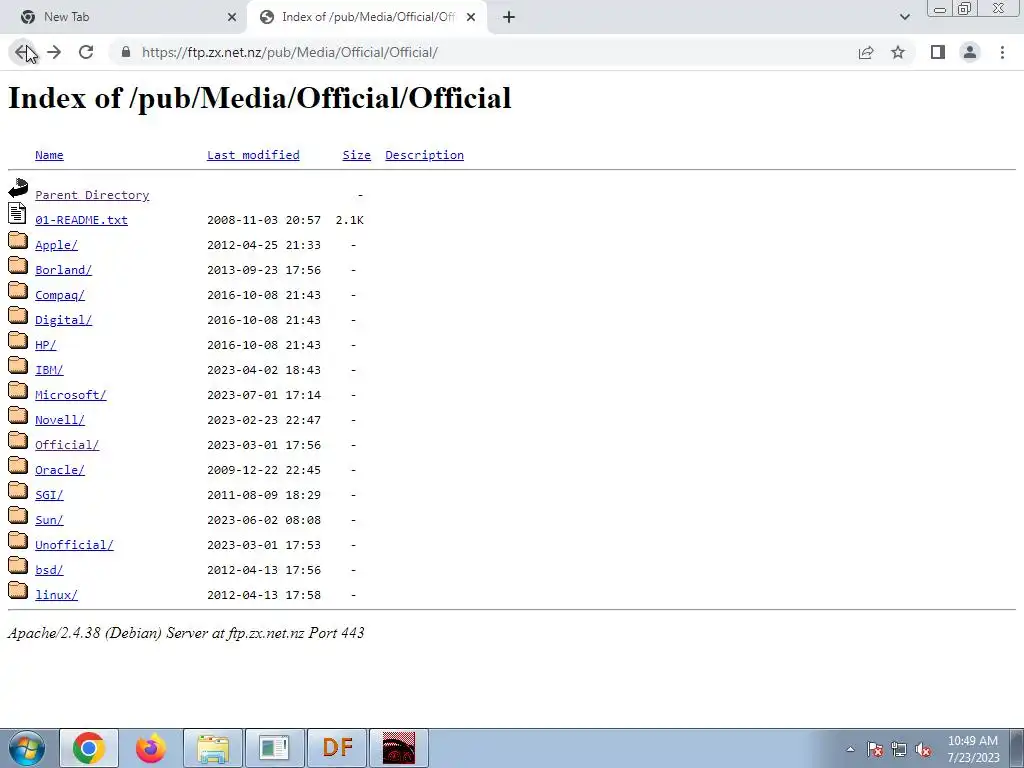The height and width of the screenshot is (768, 1024).
Task: Open the Compaq/ directory link
Action: 59,295
